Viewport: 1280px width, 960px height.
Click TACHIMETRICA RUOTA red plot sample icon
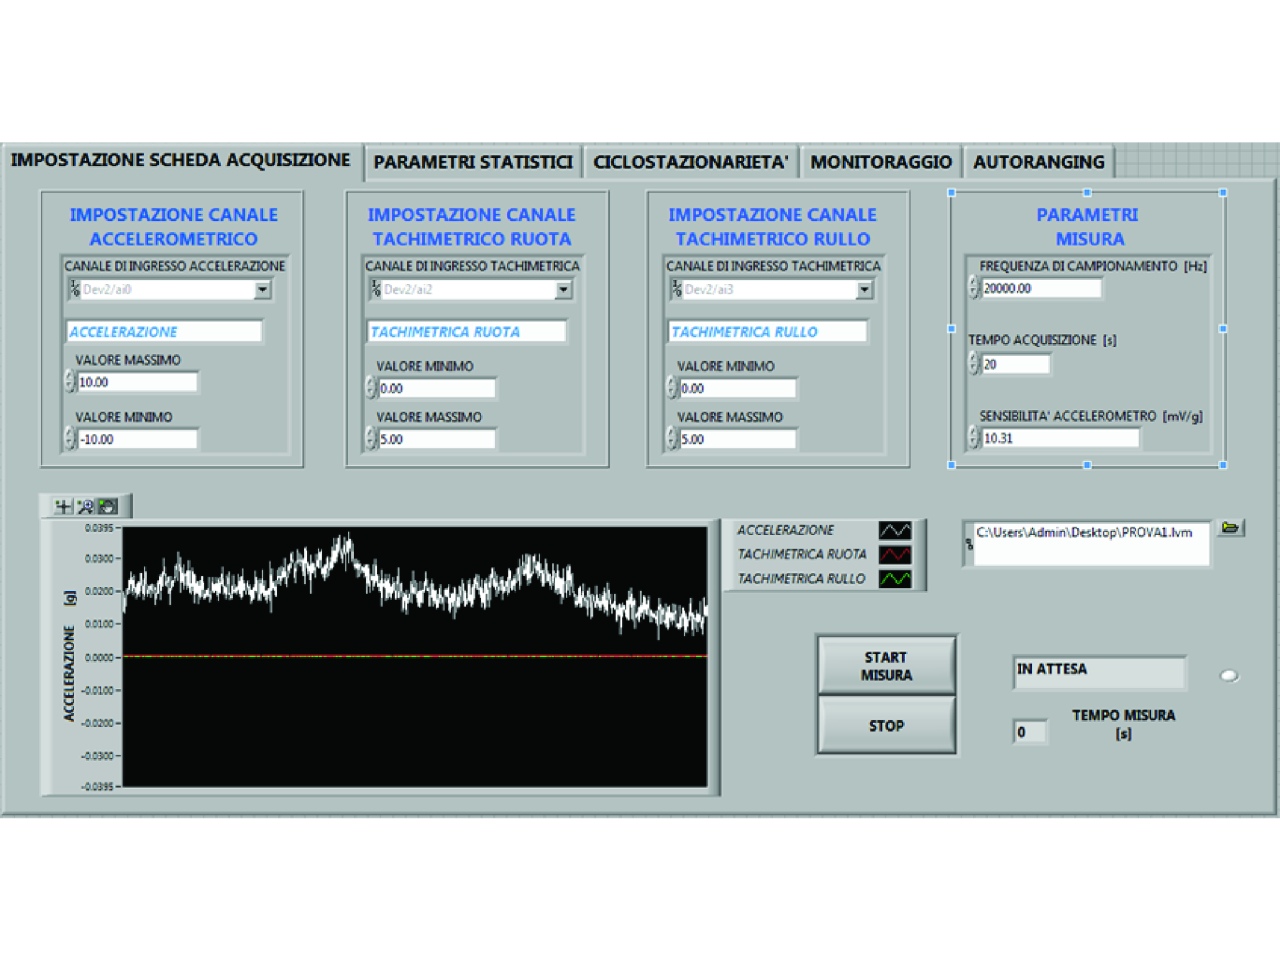(x=895, y=554)
